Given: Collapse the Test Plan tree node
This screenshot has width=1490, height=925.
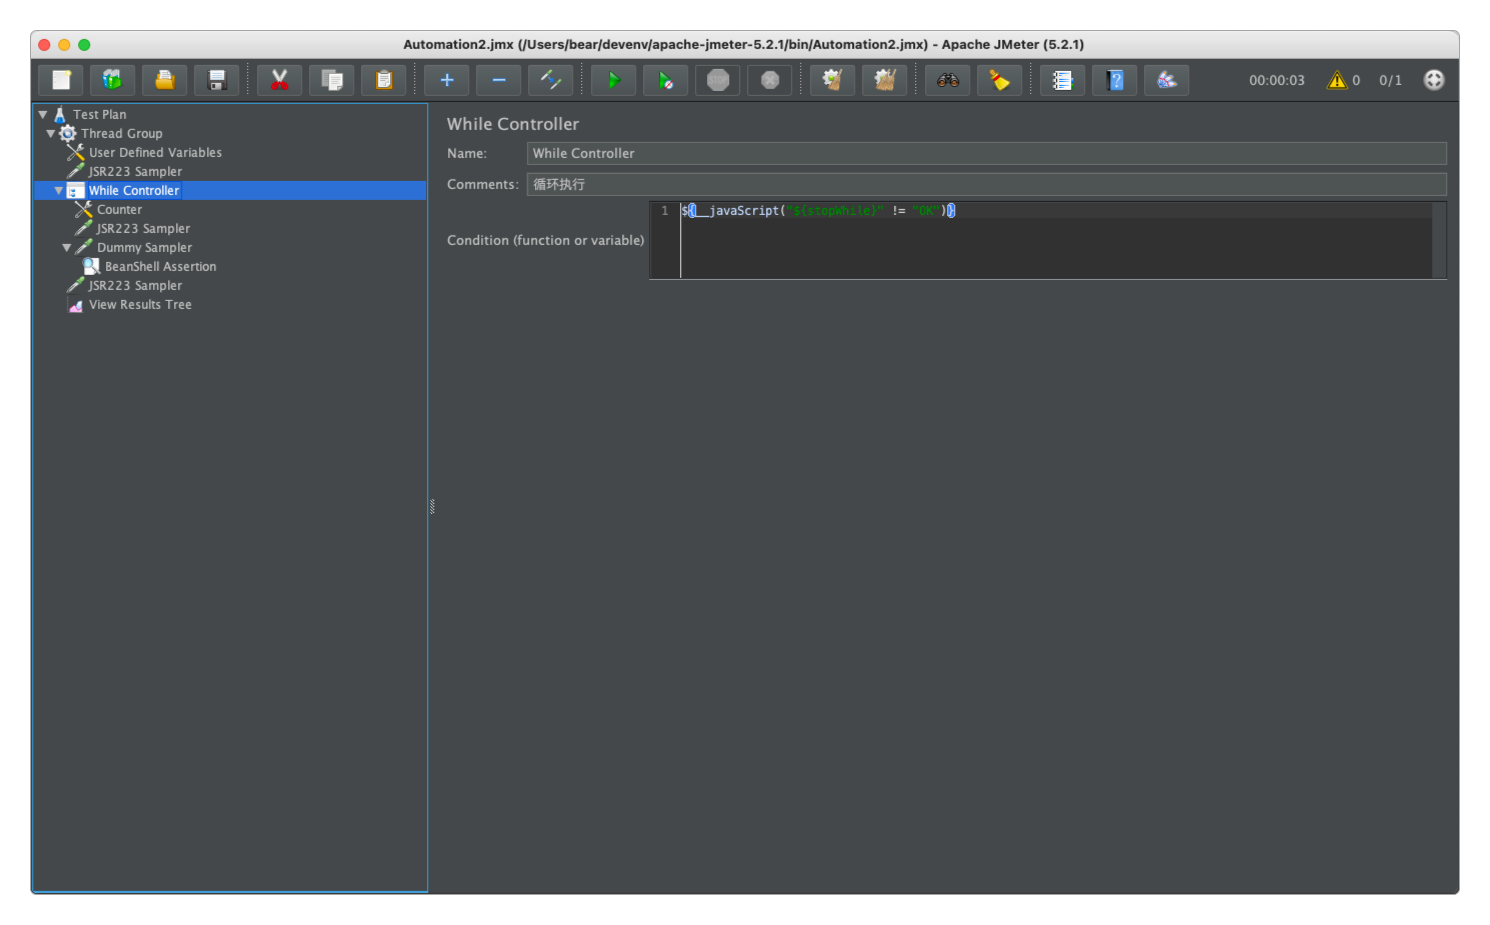Looking at the screenshot, I should [x=43, y=115].
